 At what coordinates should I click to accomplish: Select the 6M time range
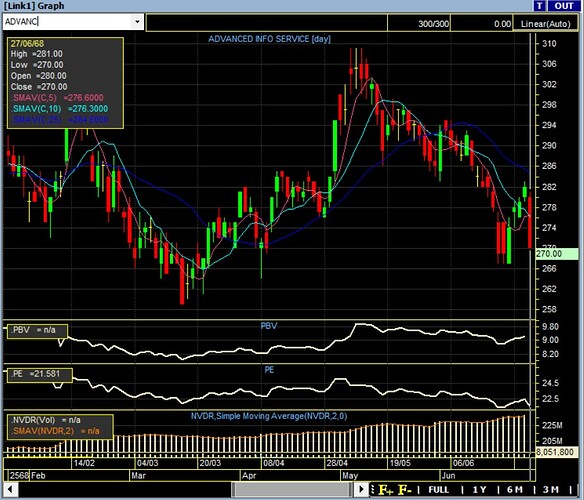(x=515, y=490)
